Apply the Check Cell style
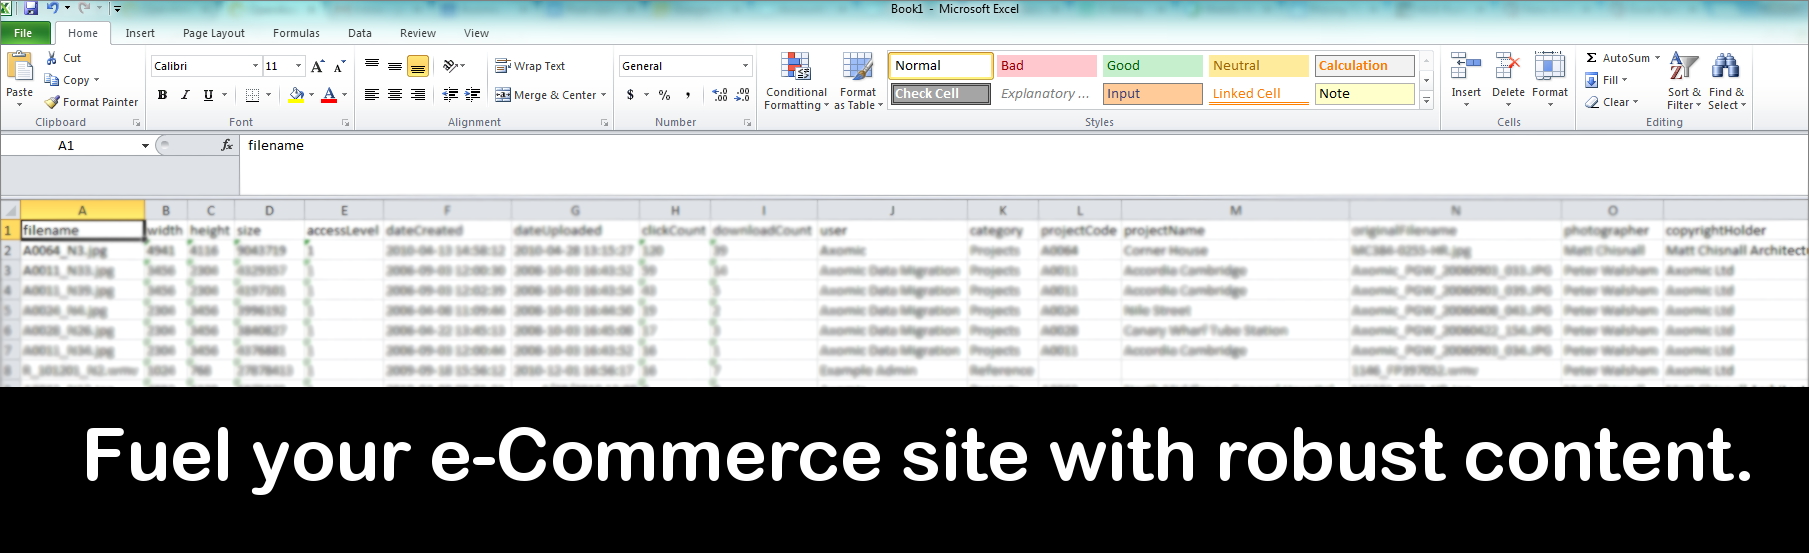The width and height of the screenshot is (1809, 553). pyautogui.click(x=940, y=94)
